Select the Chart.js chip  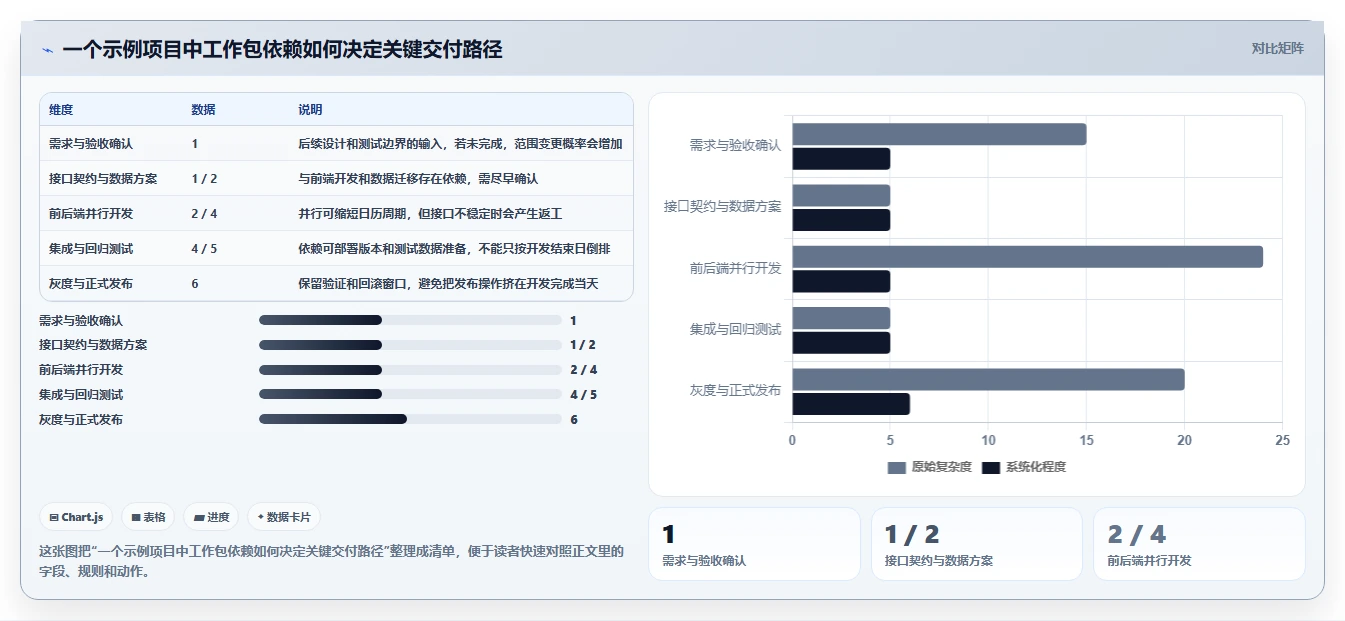coord(77,517)
